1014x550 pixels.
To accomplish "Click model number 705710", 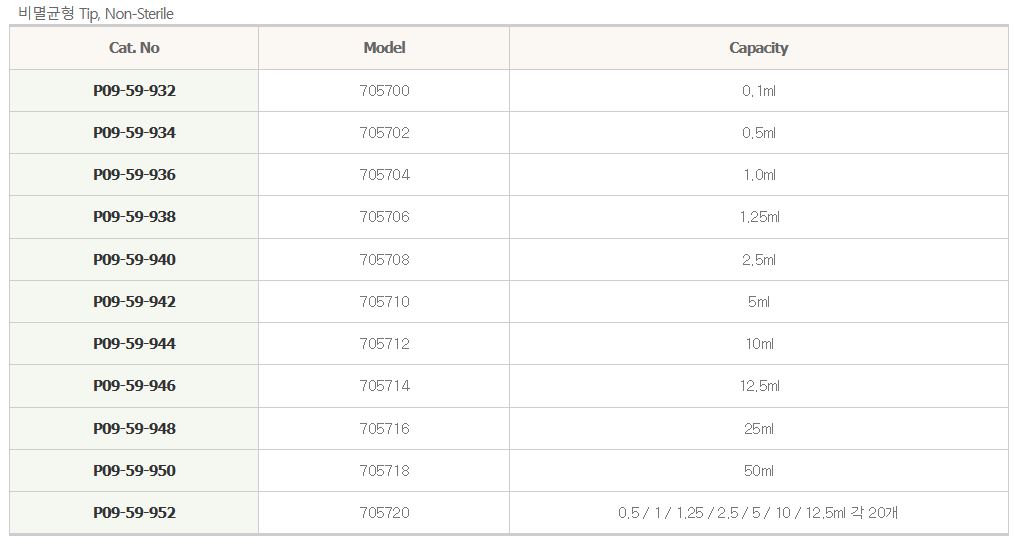I will pyautogui.click(x=384, y=302).
